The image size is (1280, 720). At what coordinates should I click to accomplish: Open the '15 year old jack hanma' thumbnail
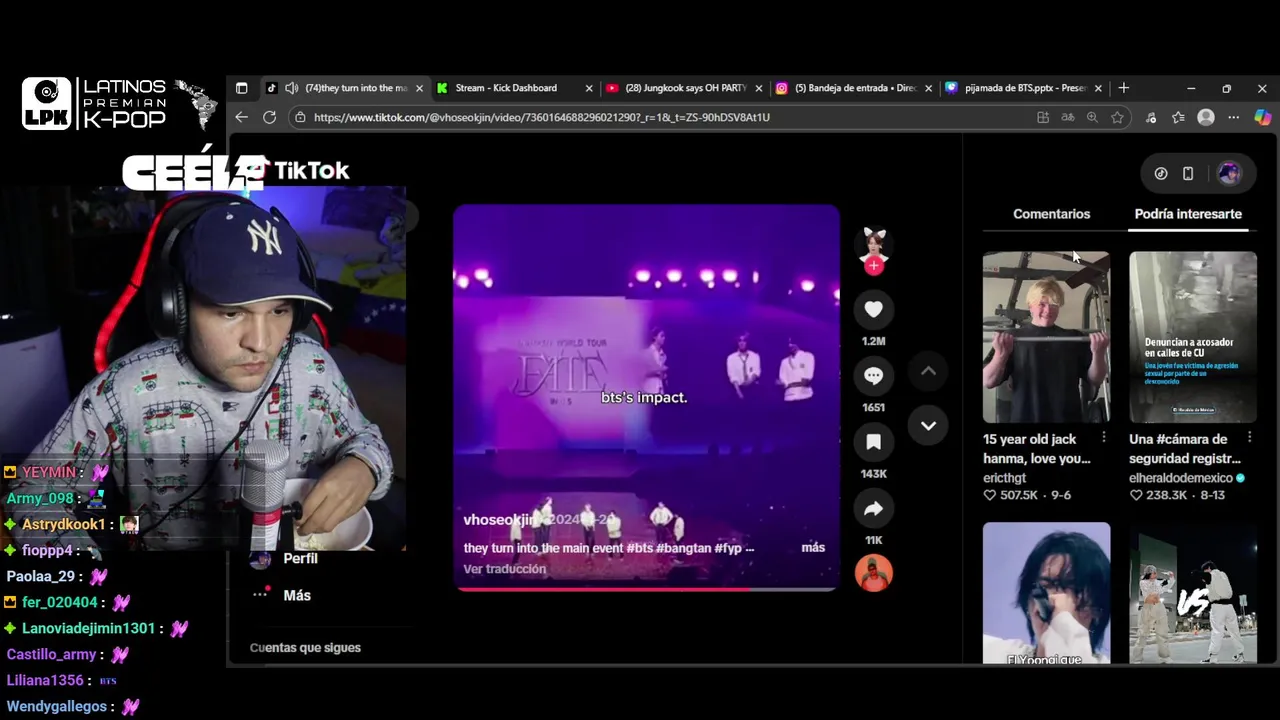click(x=1046, y=337)
